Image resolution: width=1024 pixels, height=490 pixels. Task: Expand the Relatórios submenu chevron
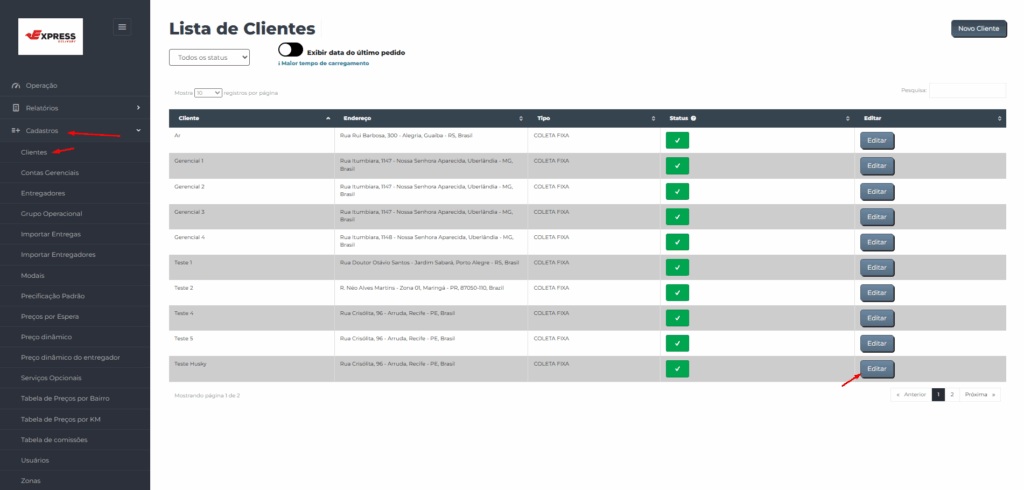tap(138, 108)
